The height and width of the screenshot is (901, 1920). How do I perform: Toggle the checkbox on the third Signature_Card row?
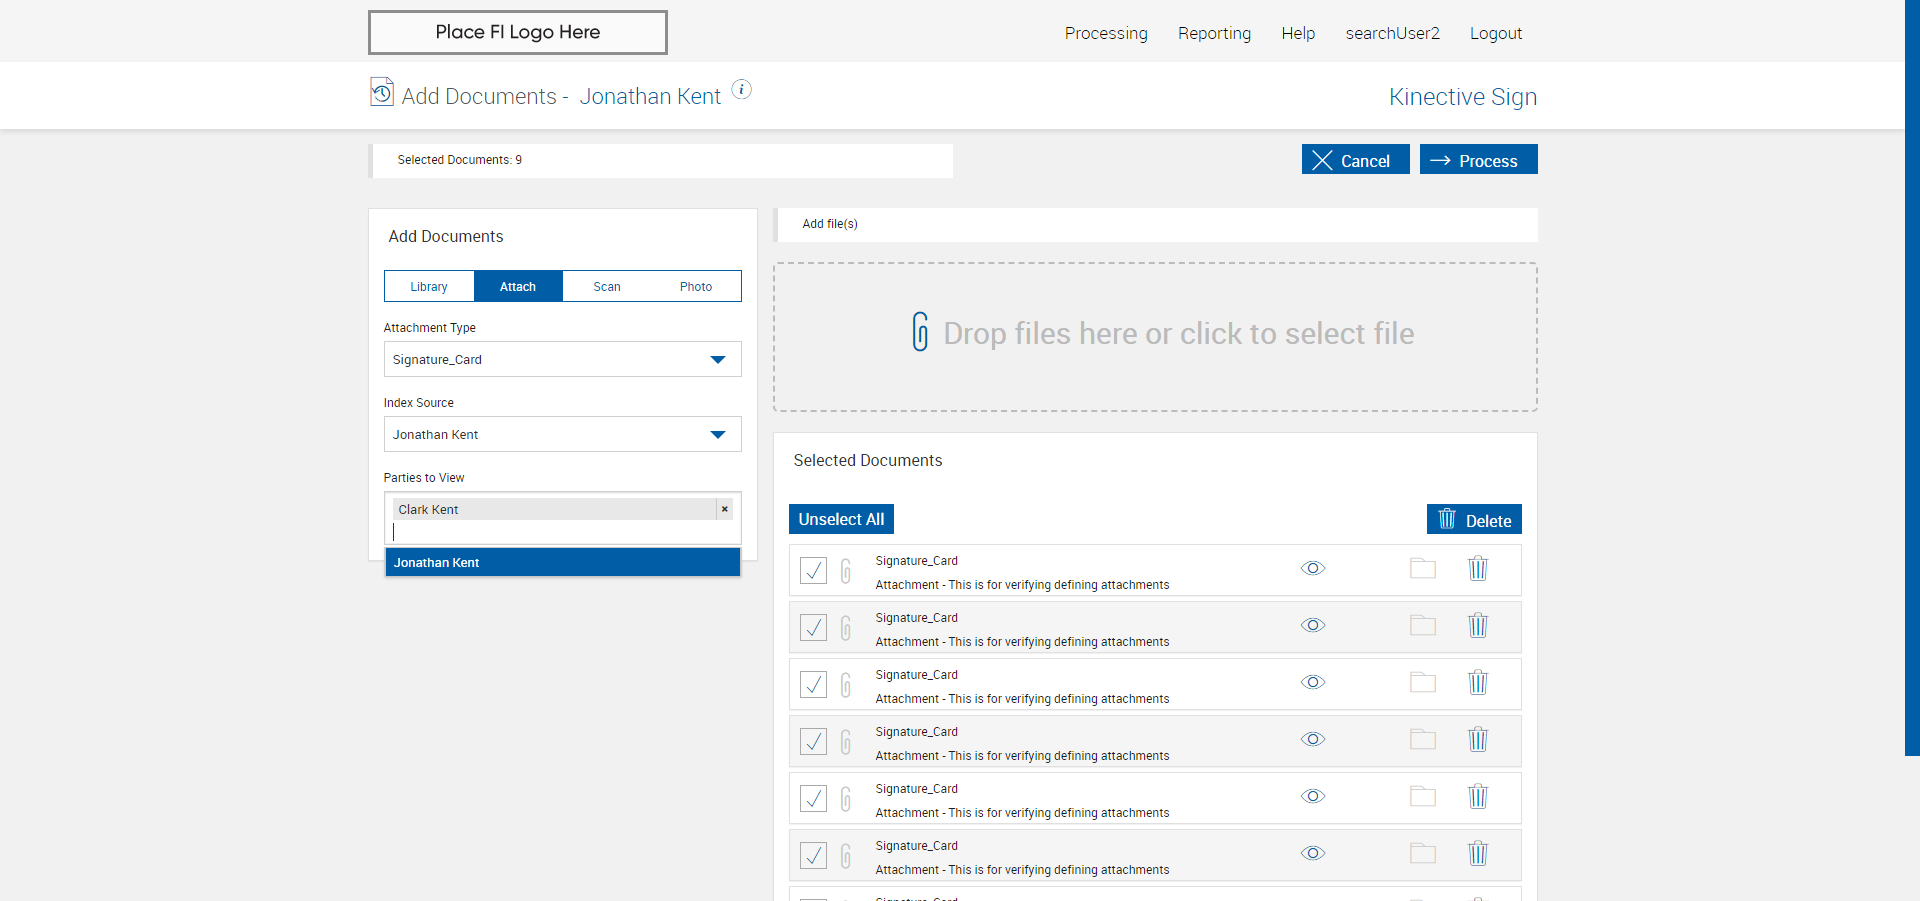(813, 684)
